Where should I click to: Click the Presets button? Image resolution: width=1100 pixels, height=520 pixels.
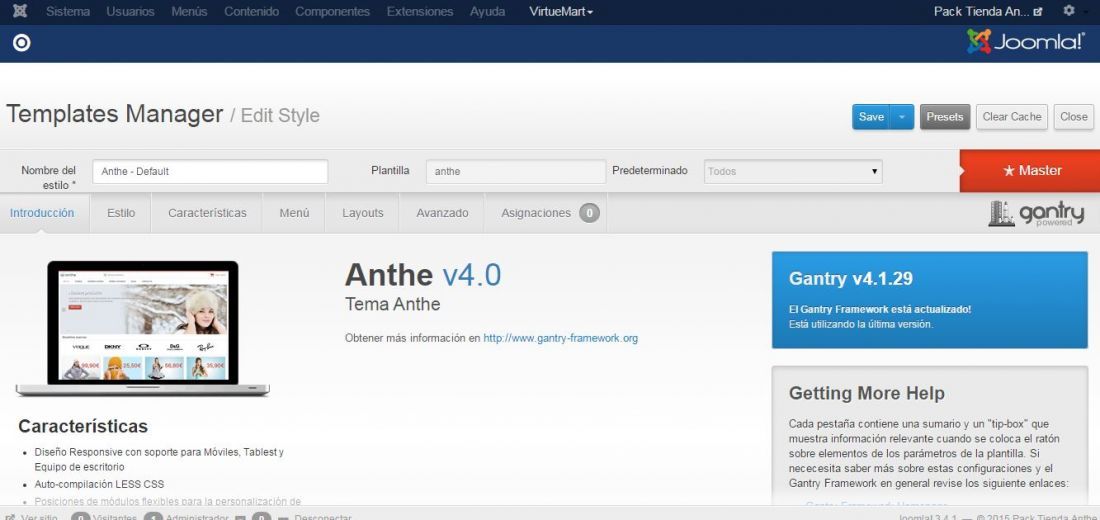945,116
